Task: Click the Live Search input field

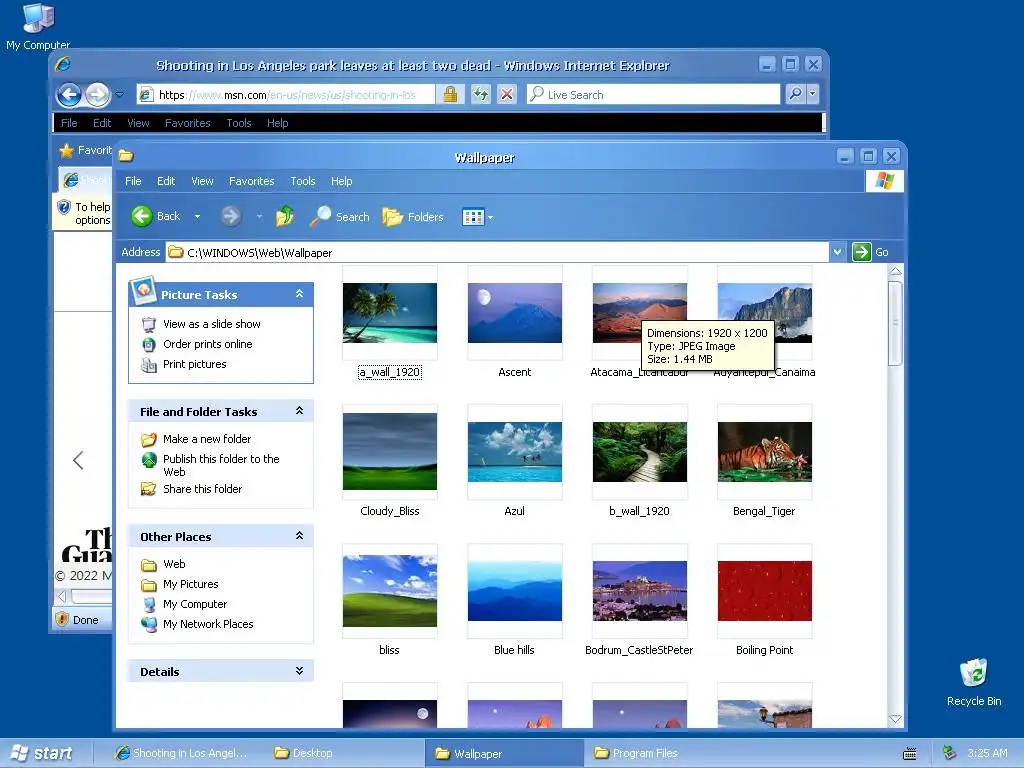Action: tap(653, 94)
